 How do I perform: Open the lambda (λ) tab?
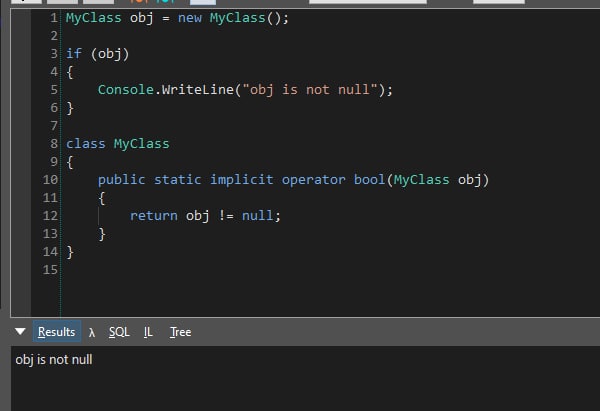click(91, 332)
